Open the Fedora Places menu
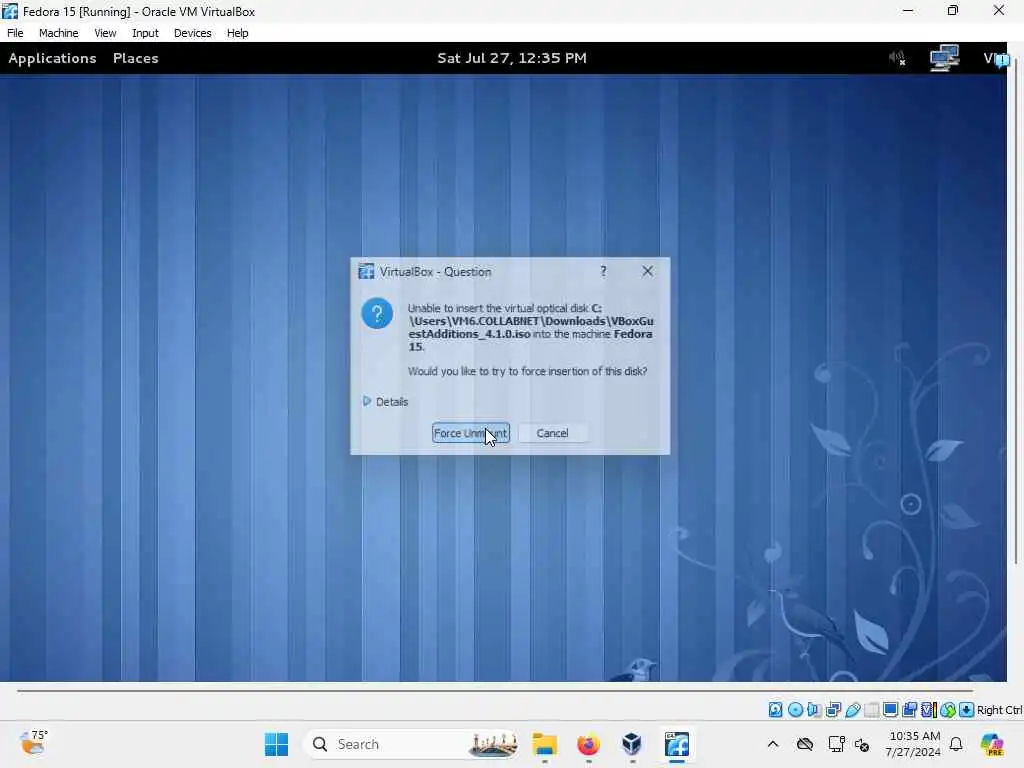Viewport: 1024px width, 768px height. 136,58
